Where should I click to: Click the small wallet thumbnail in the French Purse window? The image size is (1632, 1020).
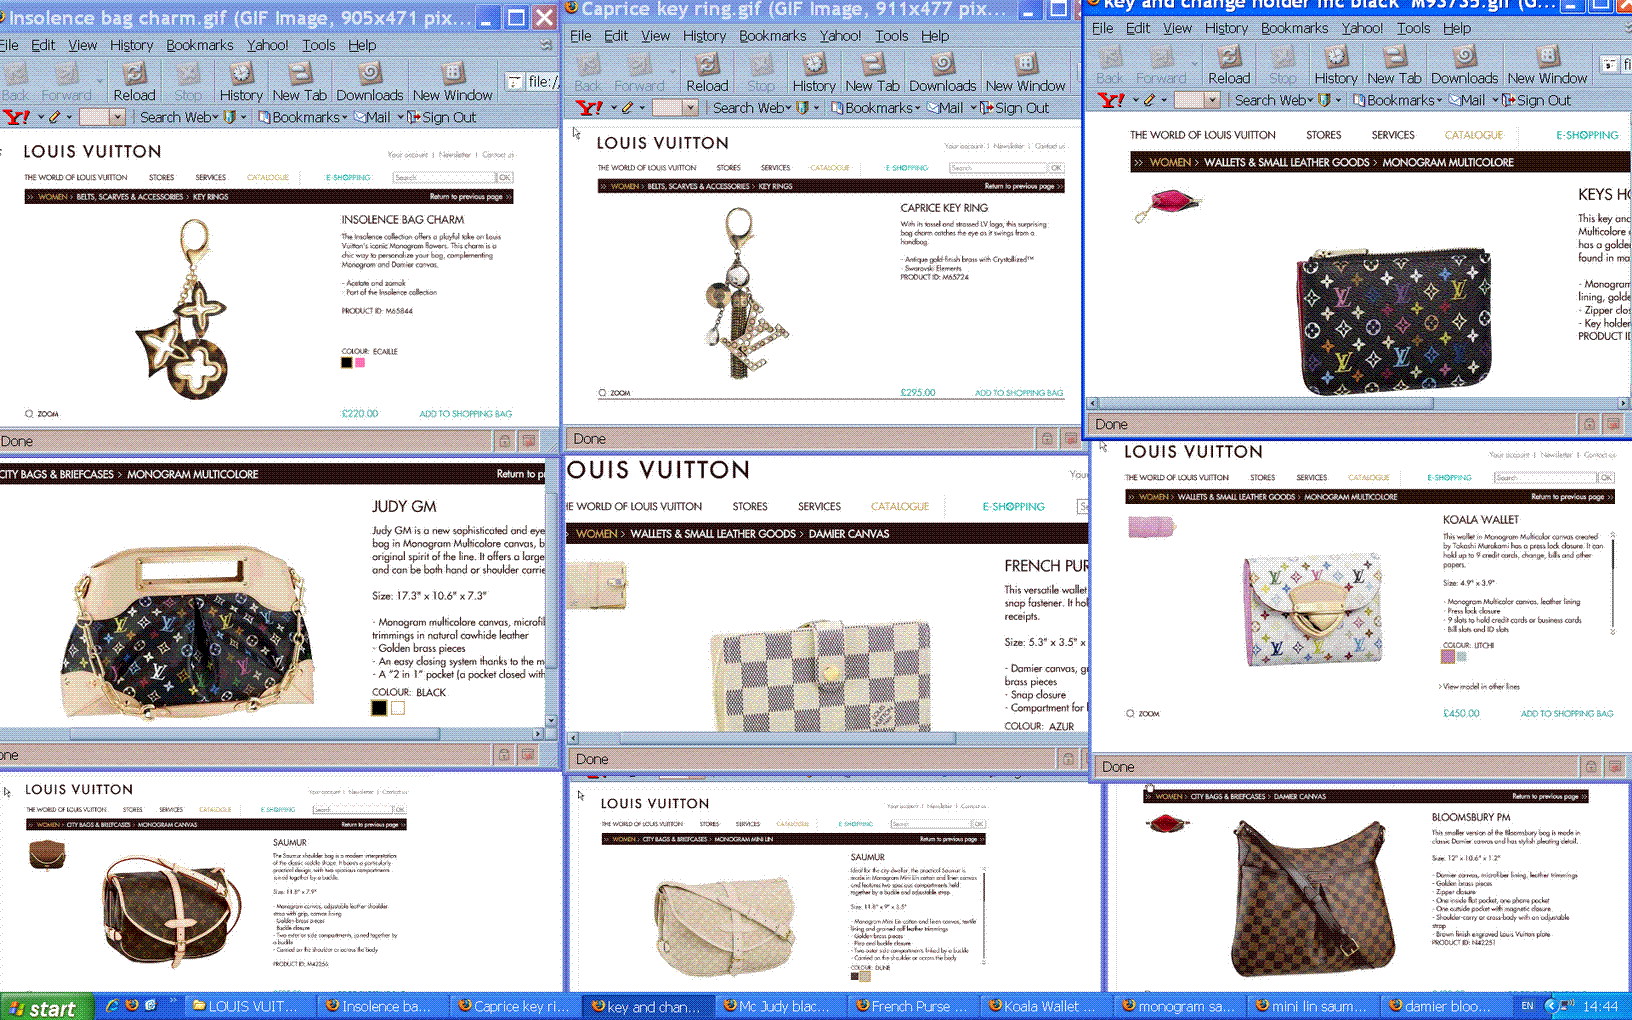click(599, 585)
